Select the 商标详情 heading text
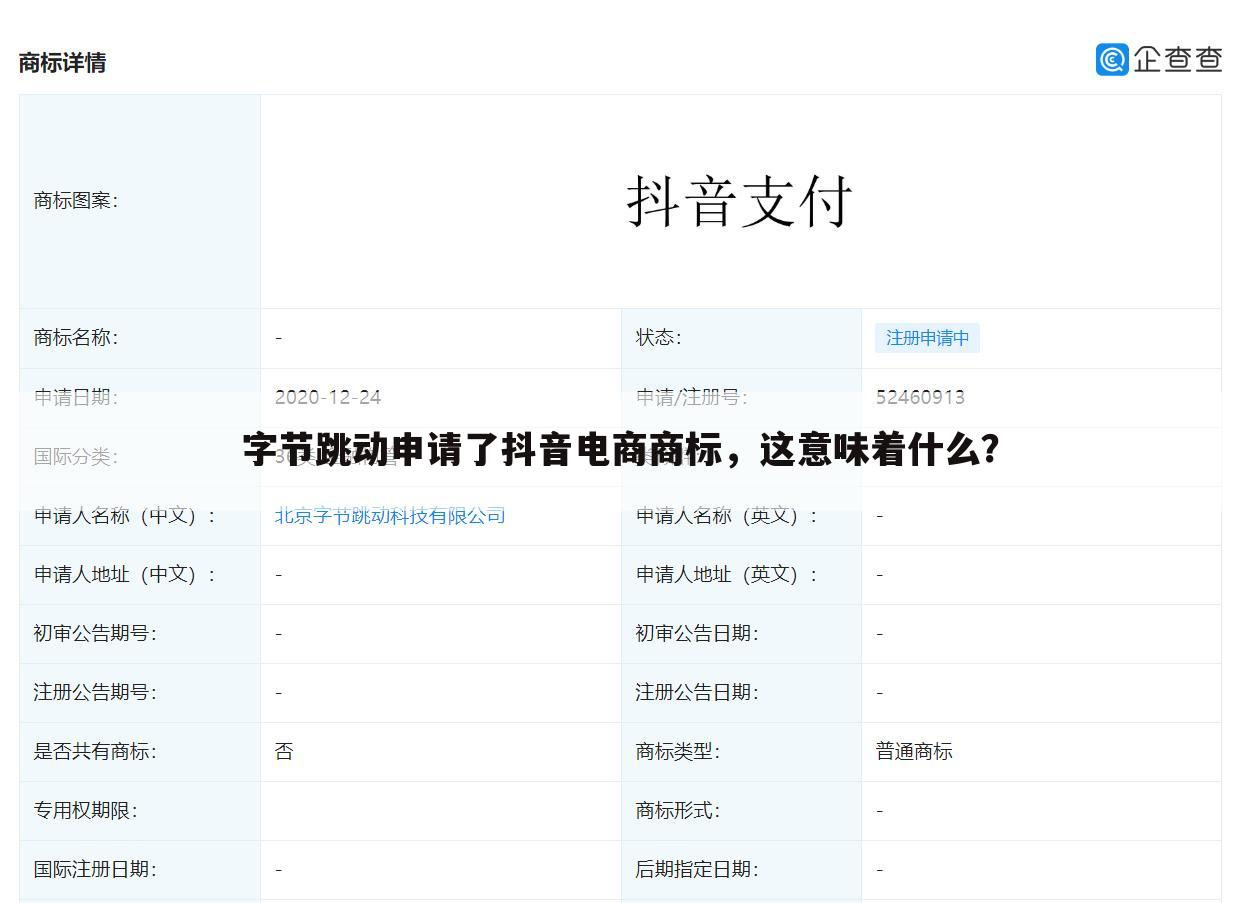Screen dimensions: 1238x903 62,62
